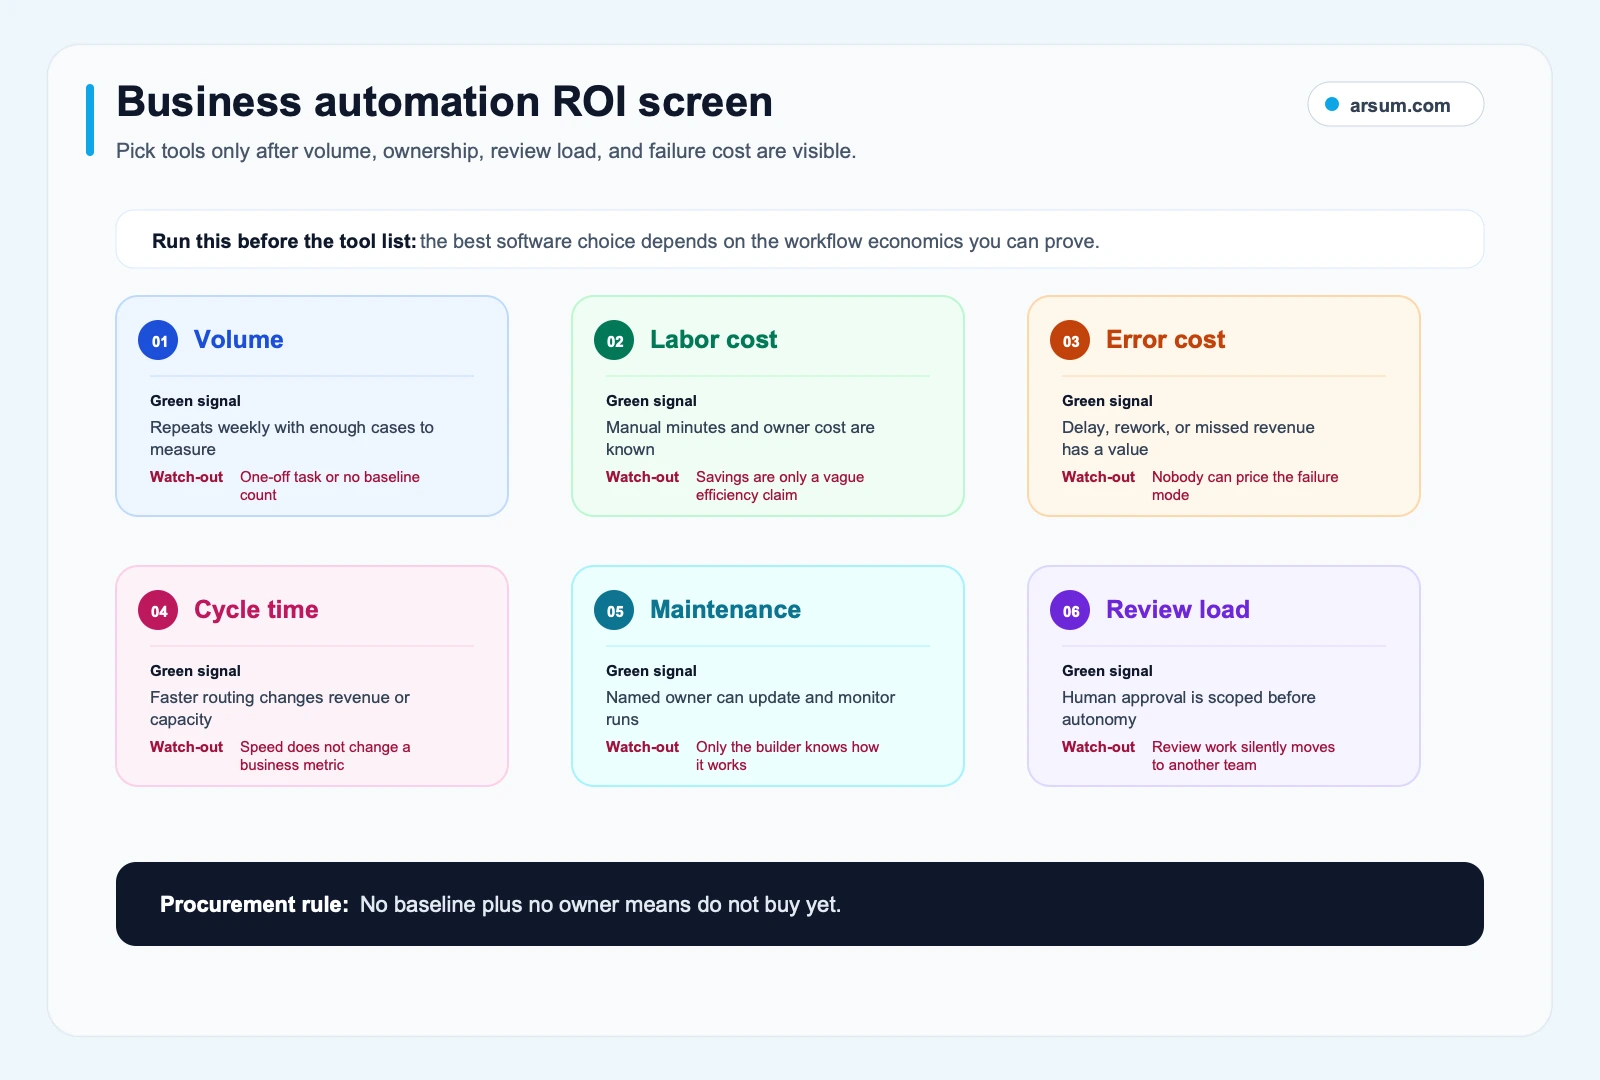Image resolution: width=1600 pixels, height=1080 pixels.
Task: Click the 01 number badge on Volume card
Action: click(x=158, y=341)
